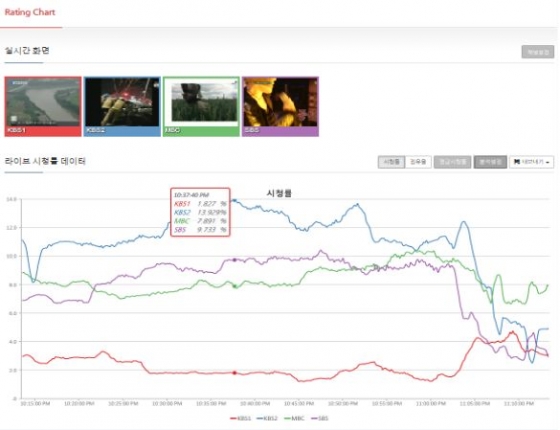Click tooltip time 10:37:40 PM
The image size is (560, 430).
click(191, 195)
